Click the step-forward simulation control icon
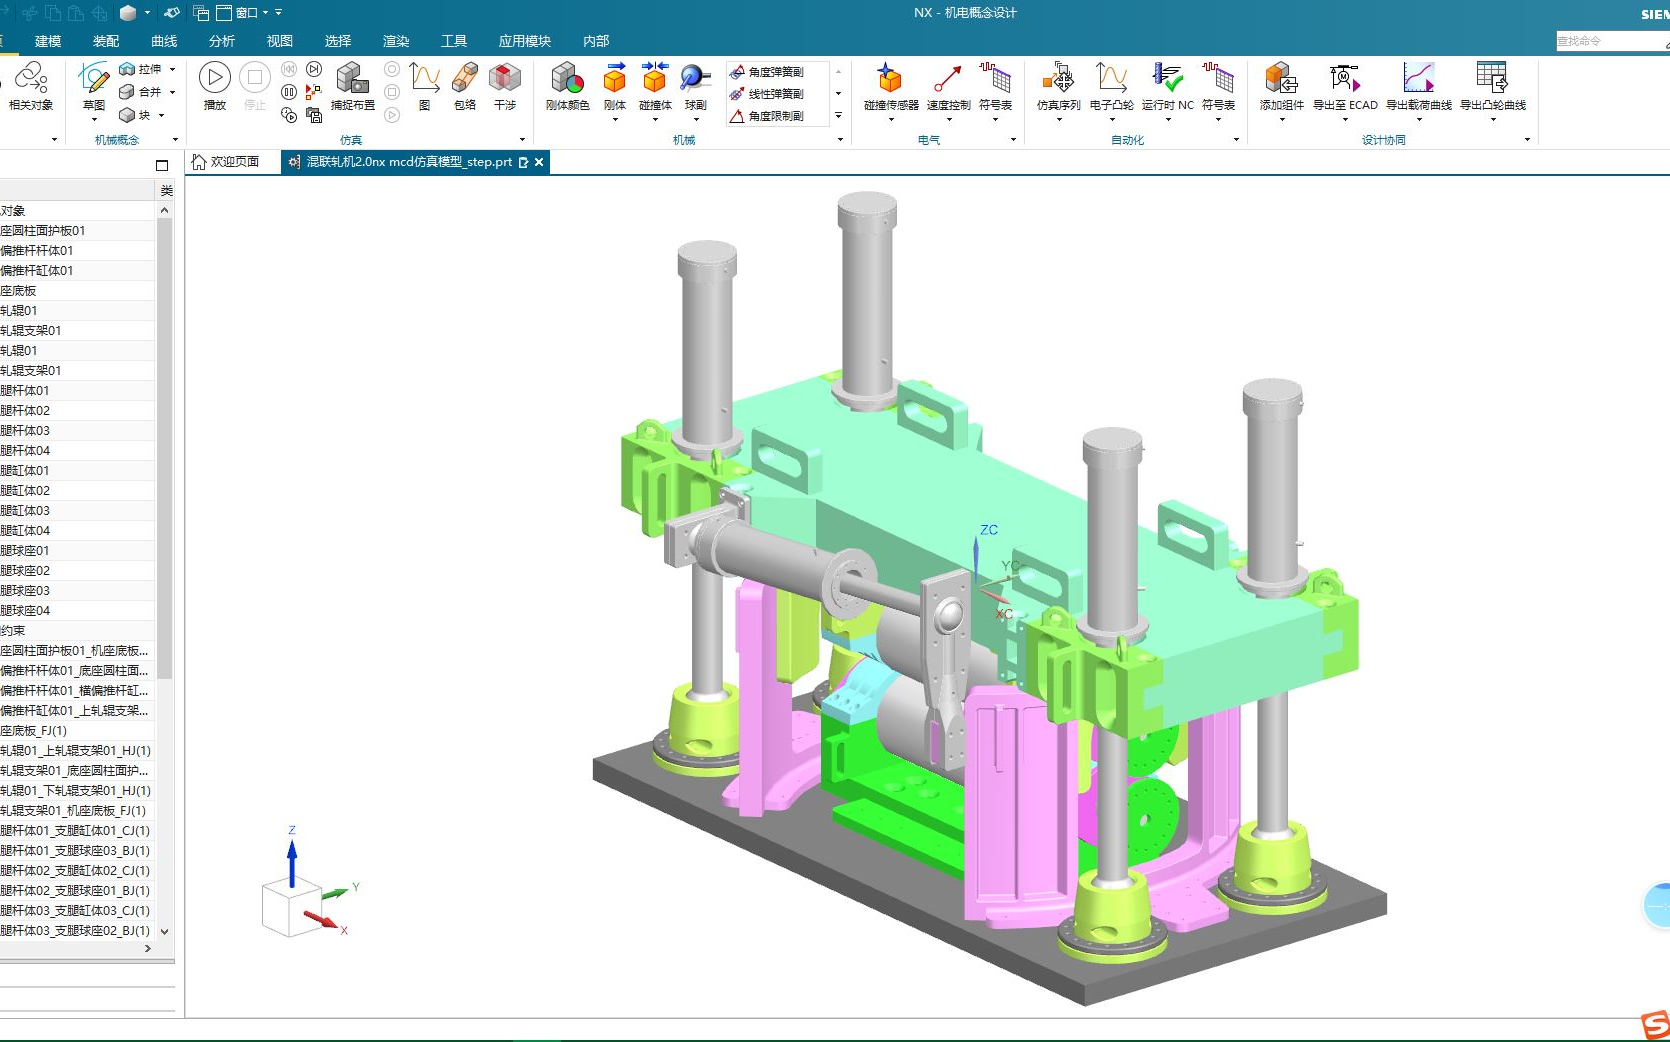 314,69
